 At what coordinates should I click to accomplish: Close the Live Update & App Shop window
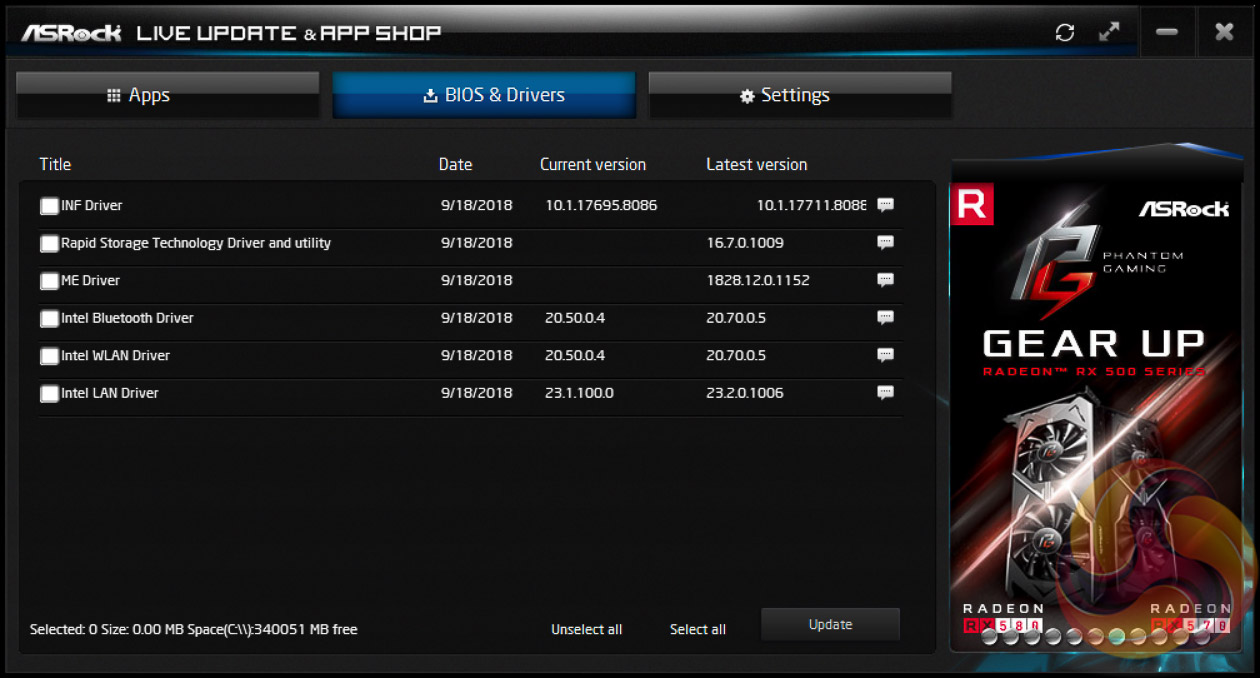[1224, 31]
